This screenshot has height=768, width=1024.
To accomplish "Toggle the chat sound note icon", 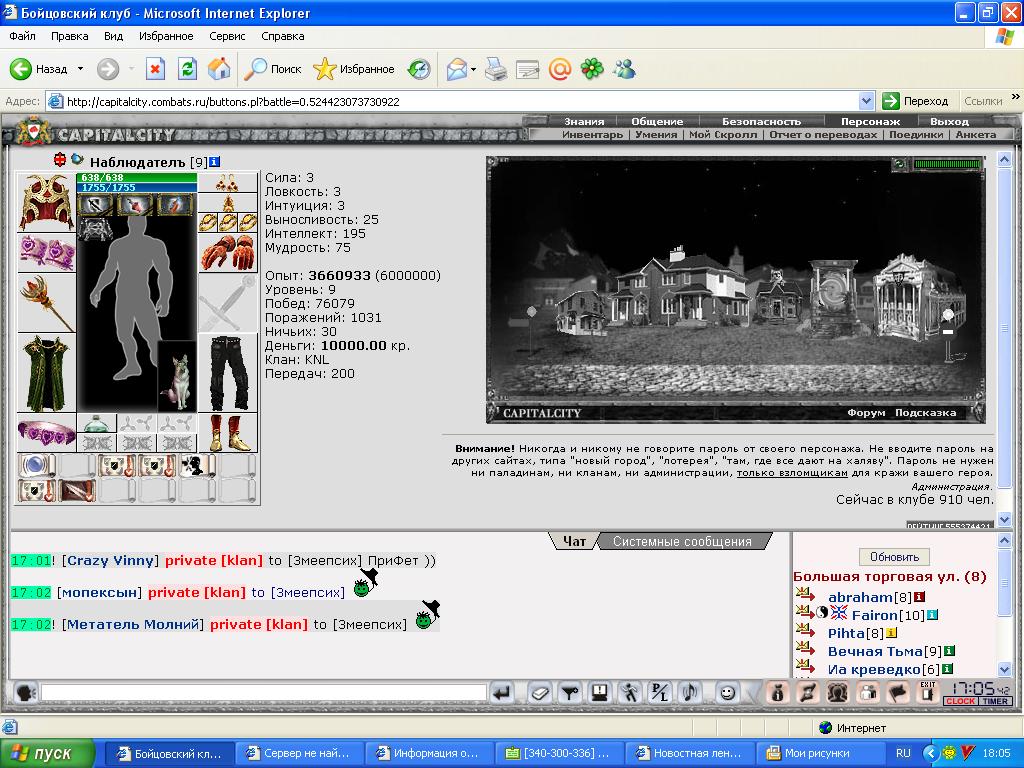I will point(690,692).
